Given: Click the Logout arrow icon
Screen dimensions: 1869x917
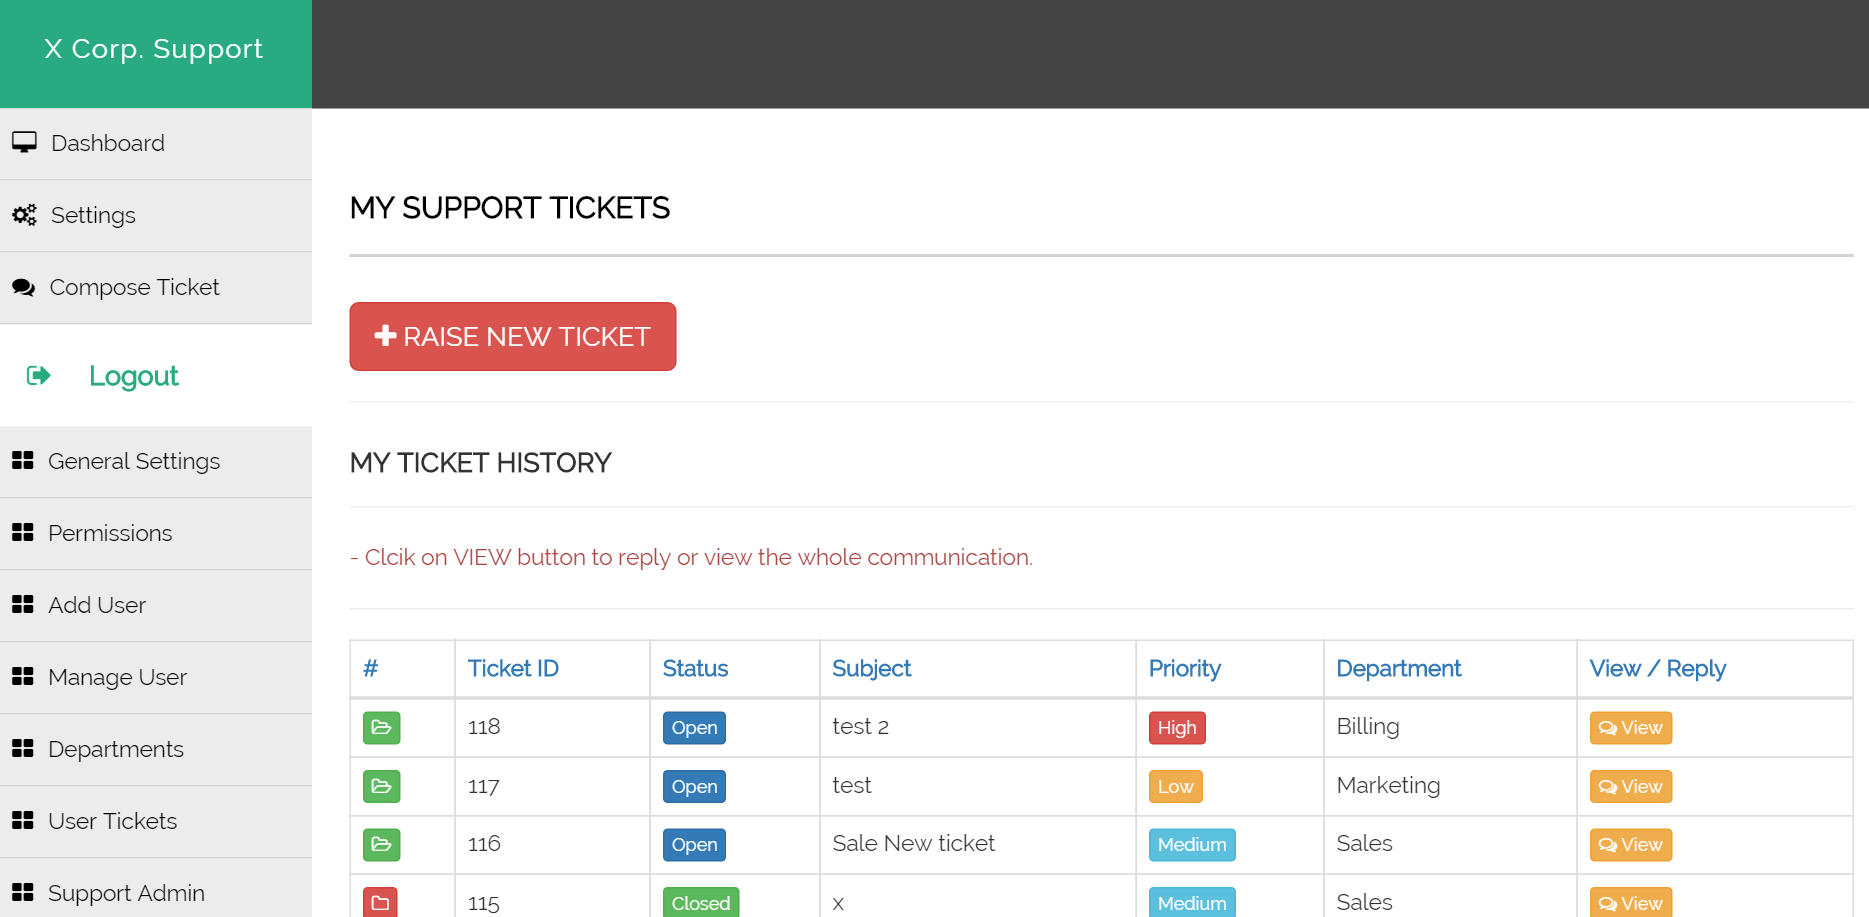Looking at the screenshot, I should coord(38,375).
